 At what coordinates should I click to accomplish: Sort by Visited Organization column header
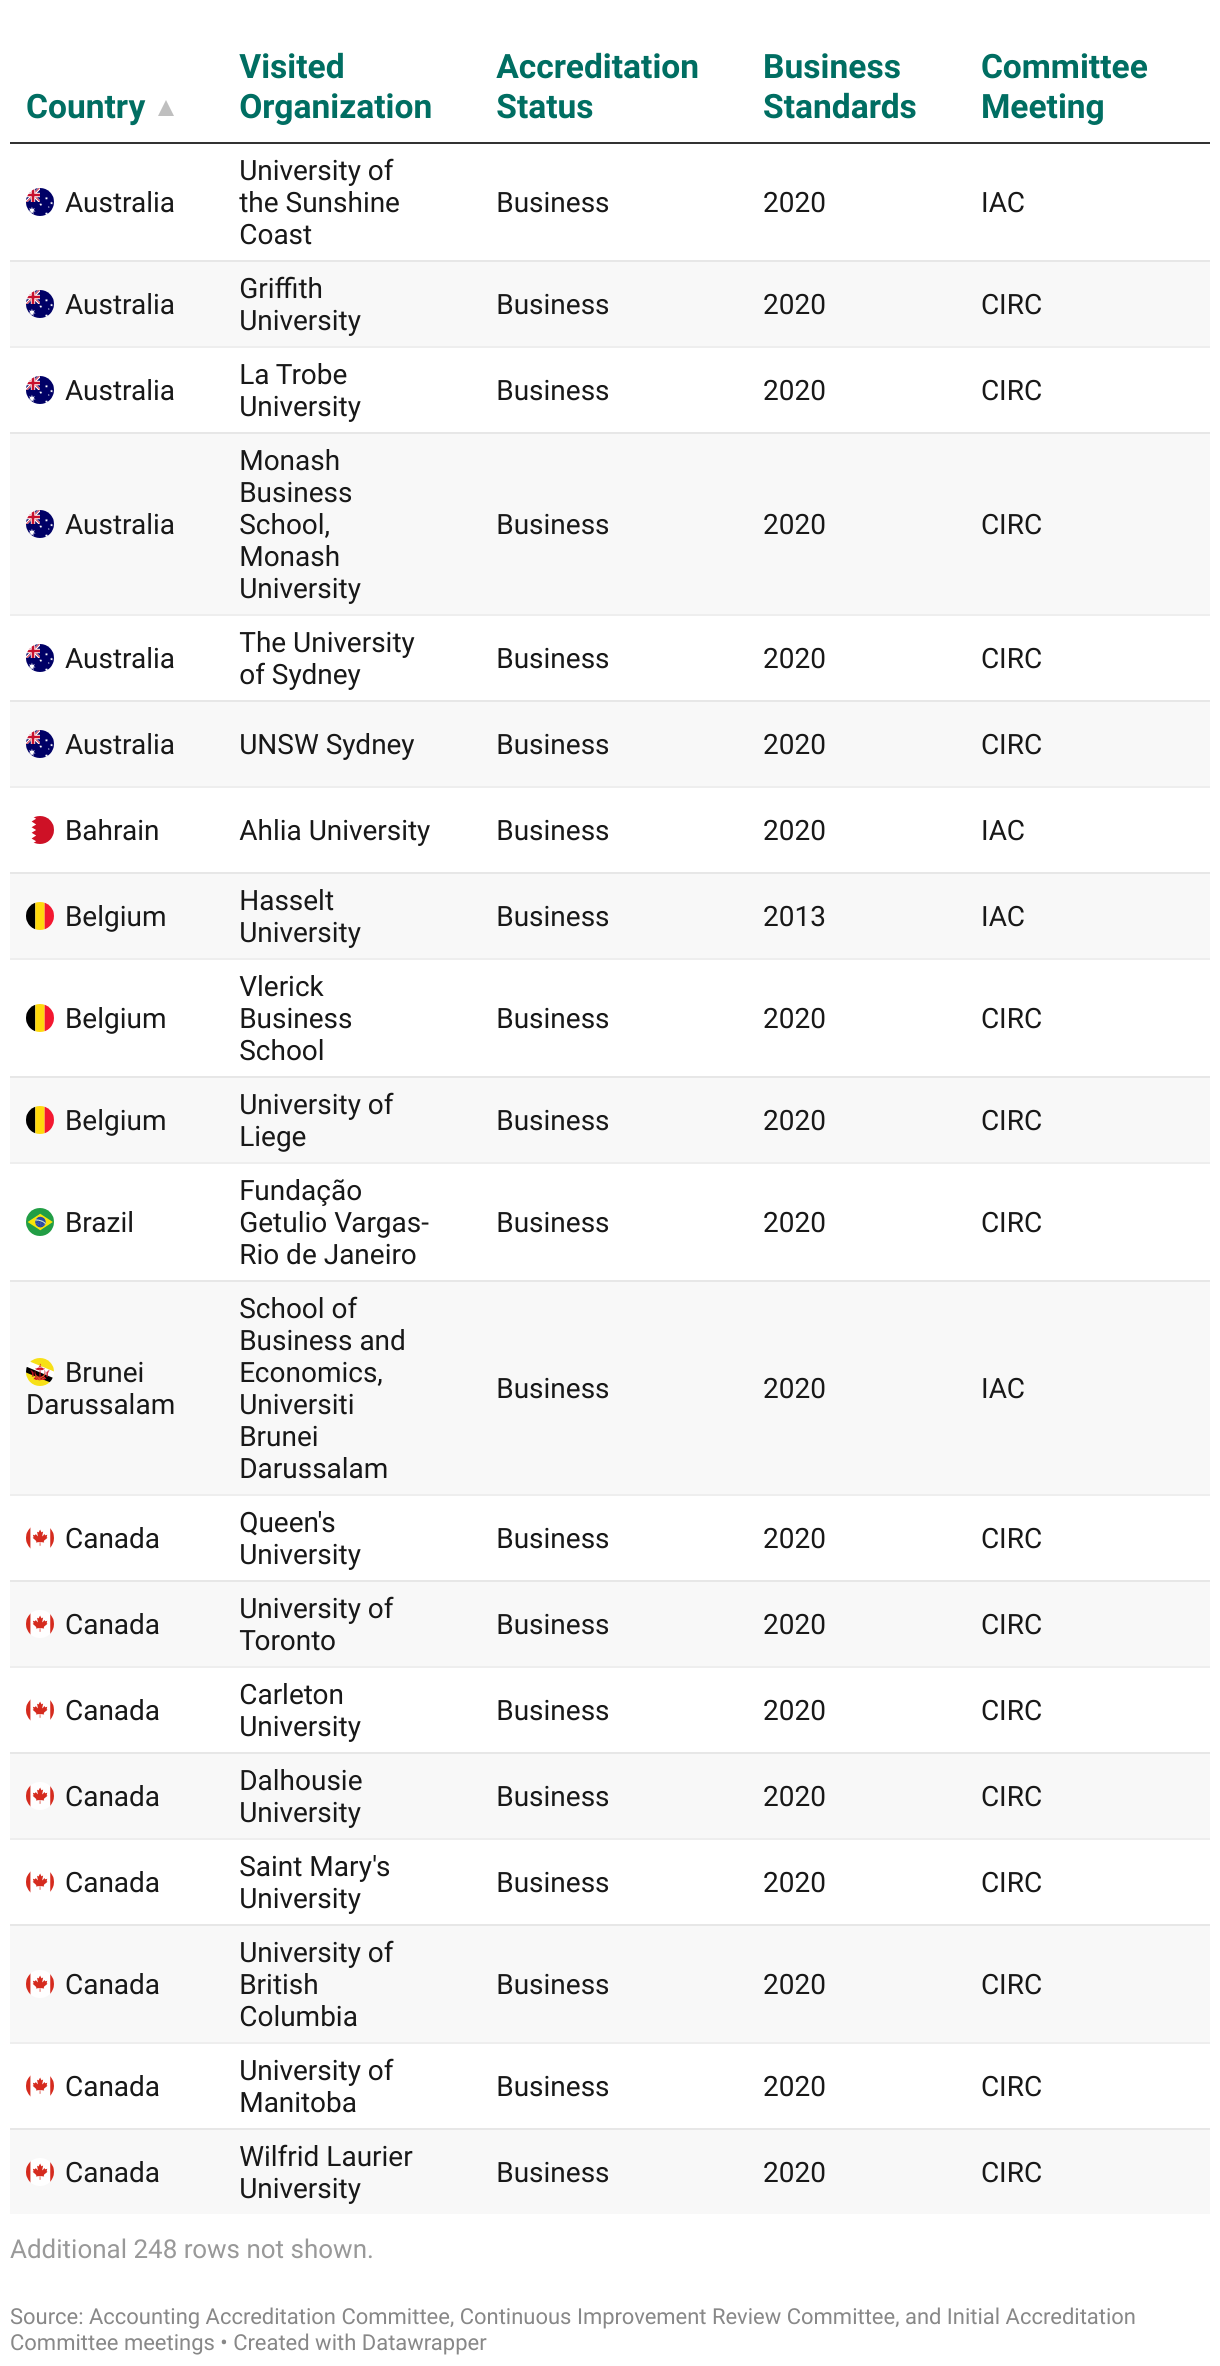pos(335,87)
